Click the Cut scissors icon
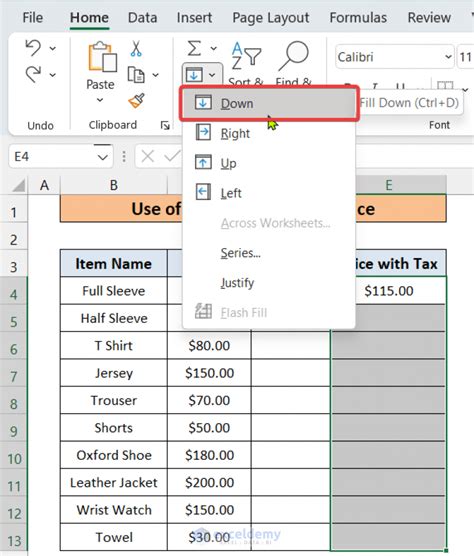The height and width of the screenshot is (556, 474). pyautogui.click(x=136, y=49)
